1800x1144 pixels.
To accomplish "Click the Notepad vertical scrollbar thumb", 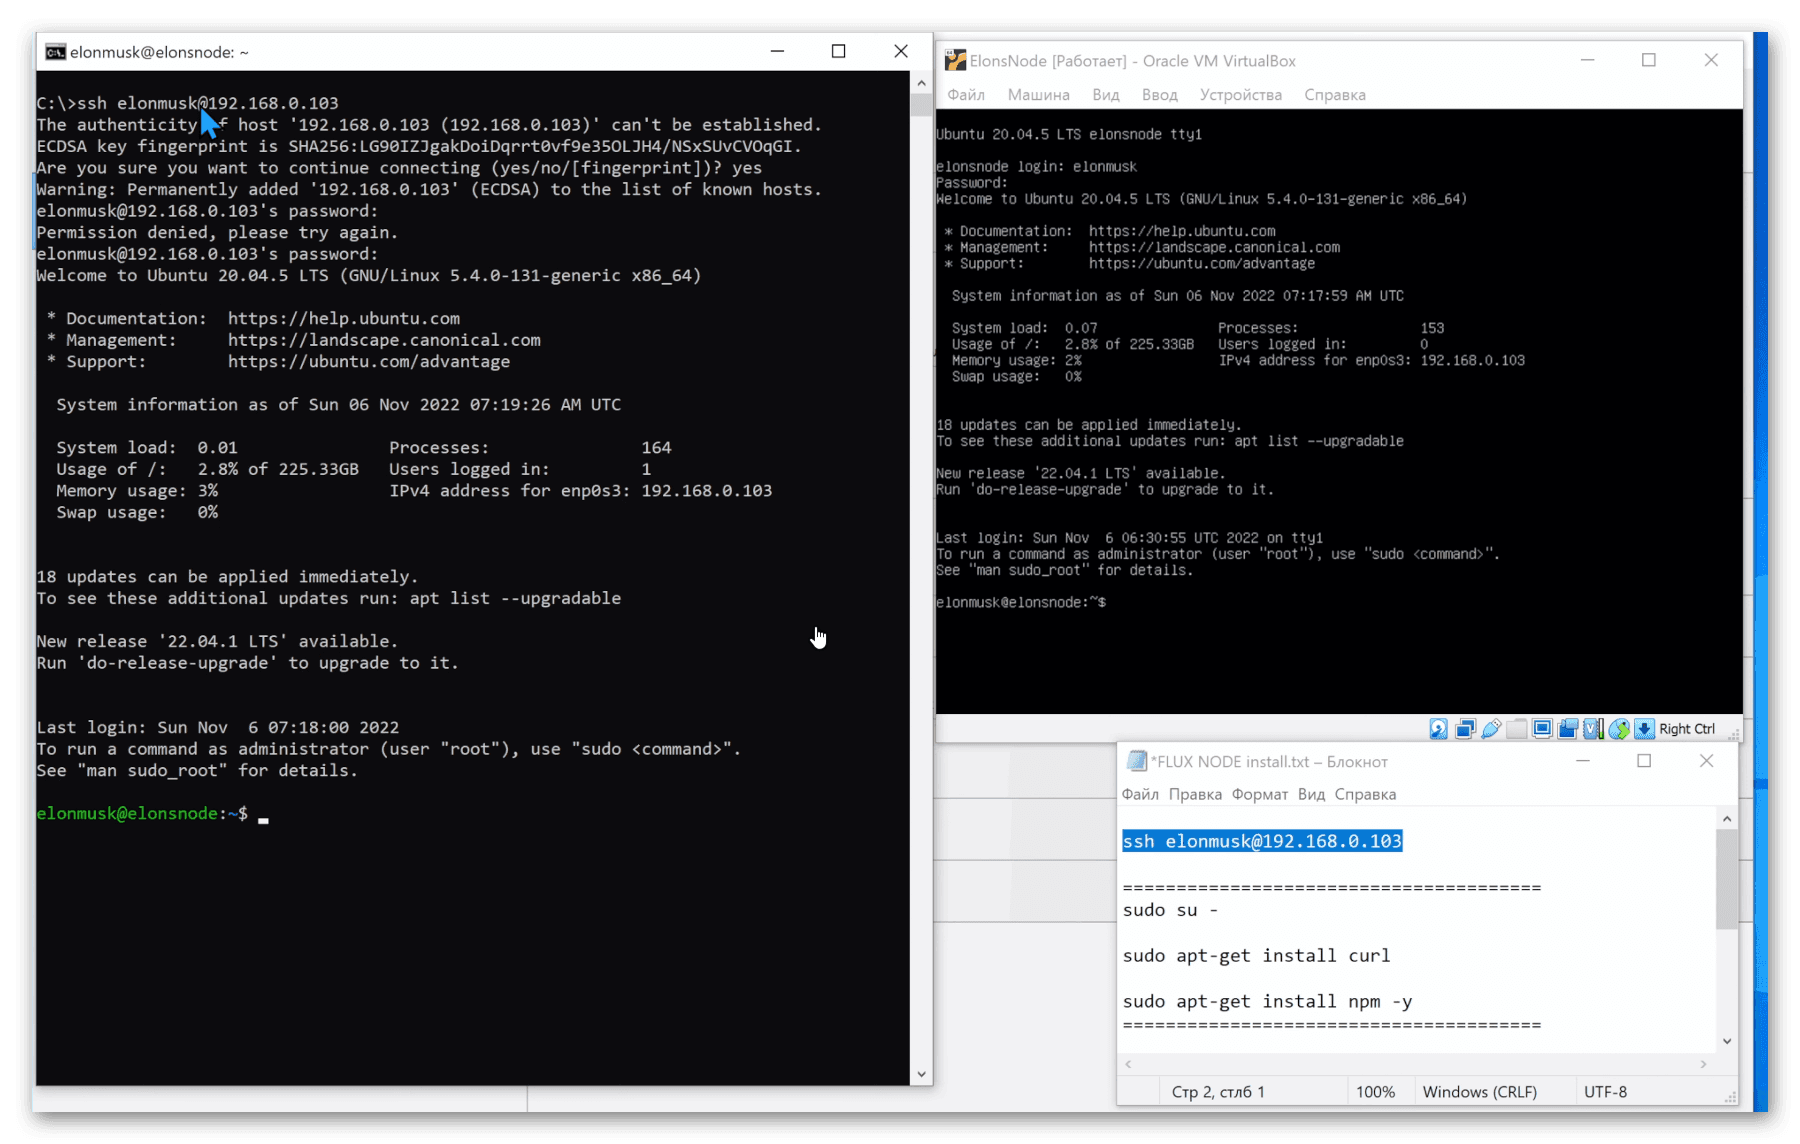I will point(1726,879).
